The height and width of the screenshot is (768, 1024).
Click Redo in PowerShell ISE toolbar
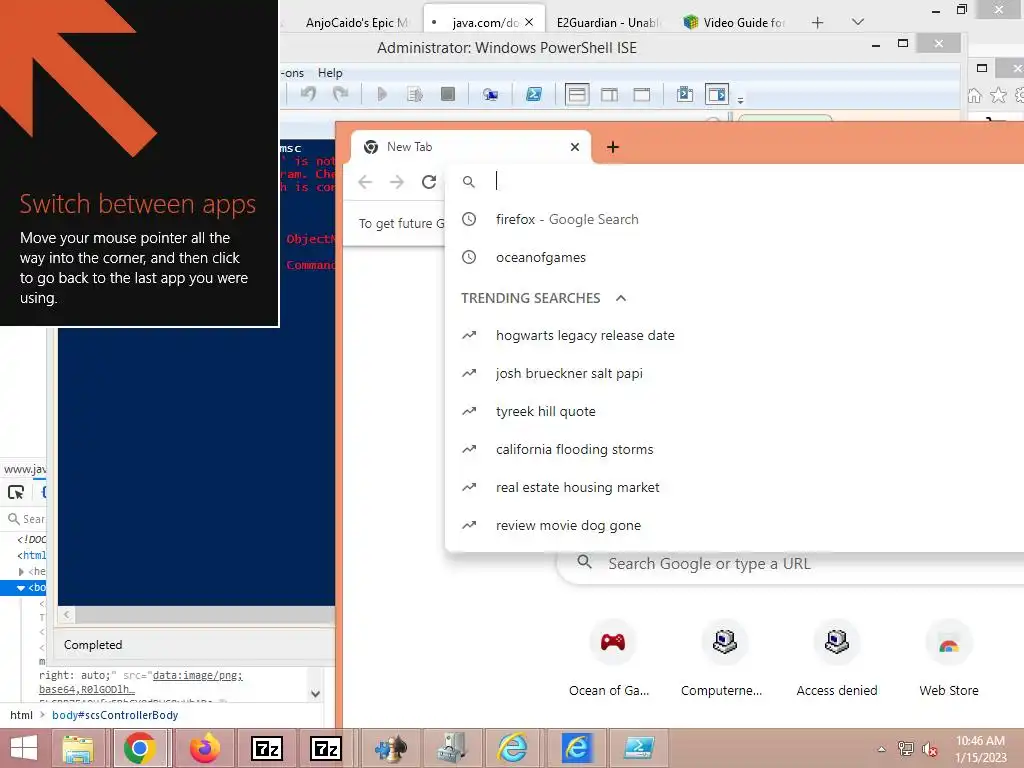(340, 94)
